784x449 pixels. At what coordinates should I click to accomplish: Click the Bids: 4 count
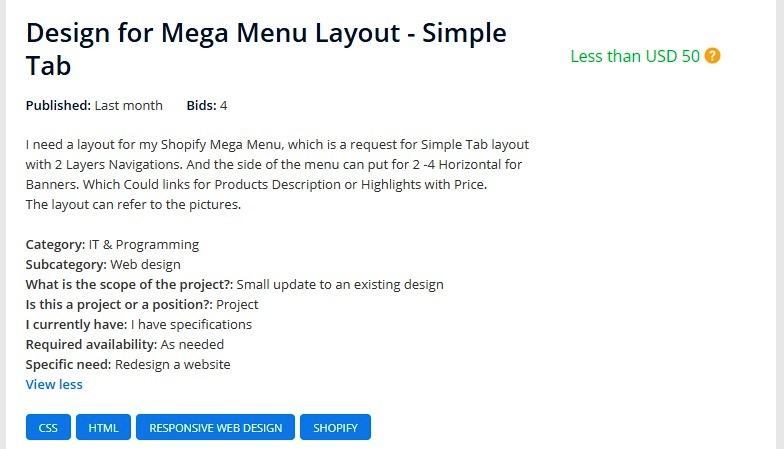pos(207,105)
